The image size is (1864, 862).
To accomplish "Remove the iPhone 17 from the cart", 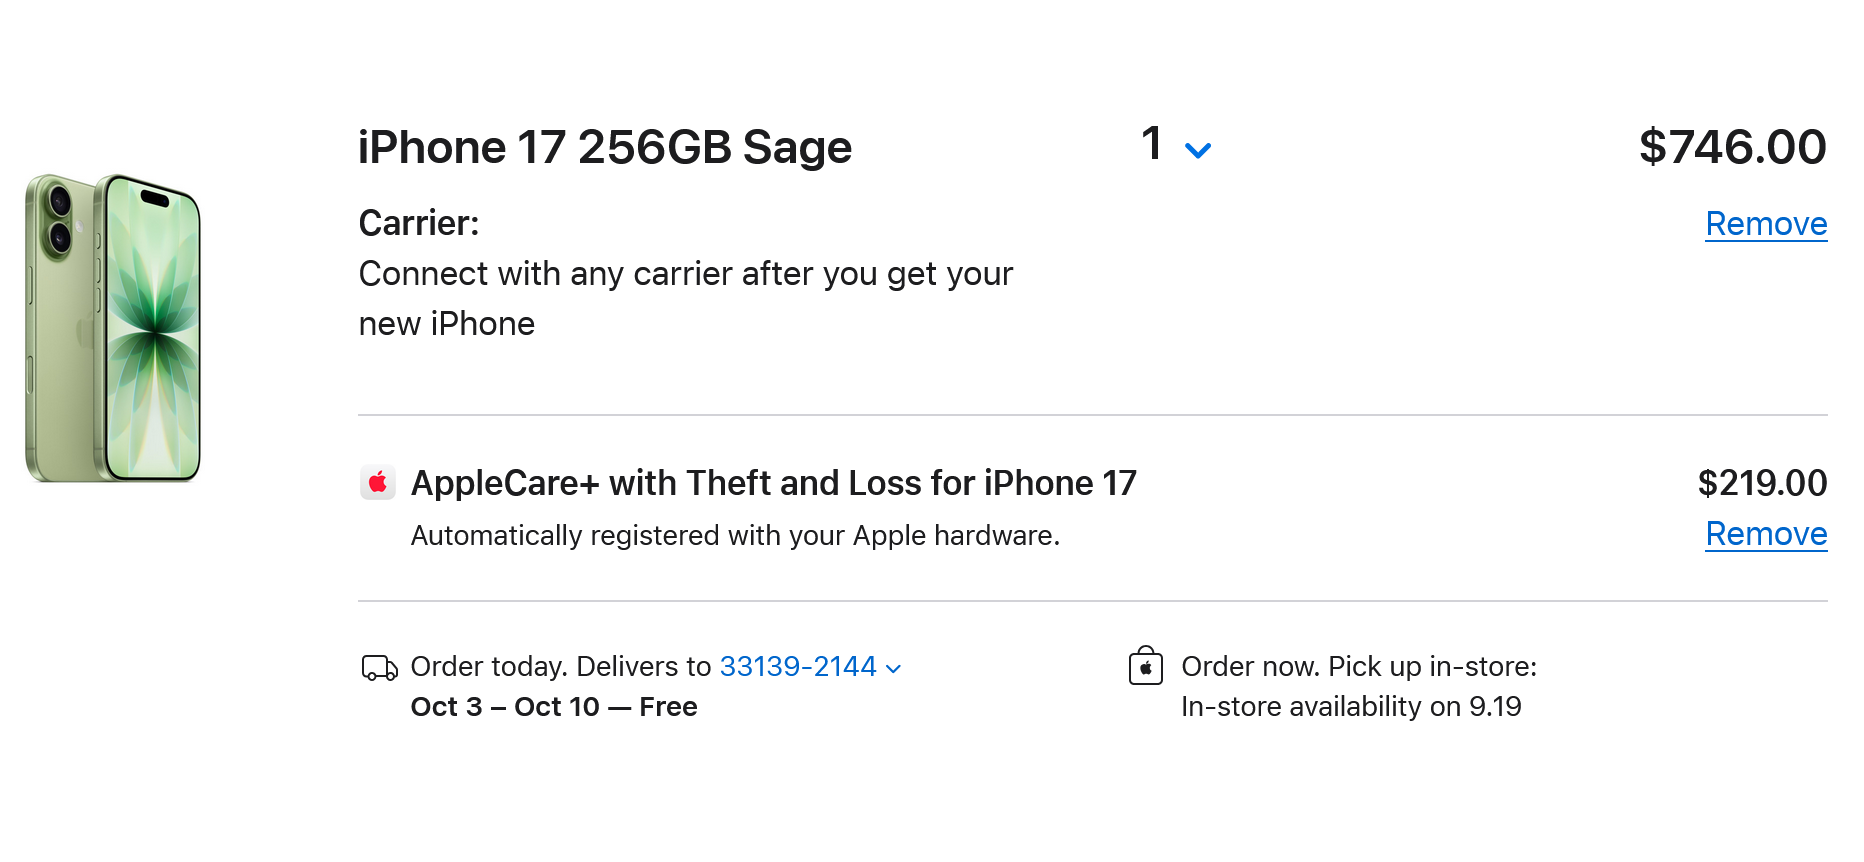I will tap(1766, 224).
